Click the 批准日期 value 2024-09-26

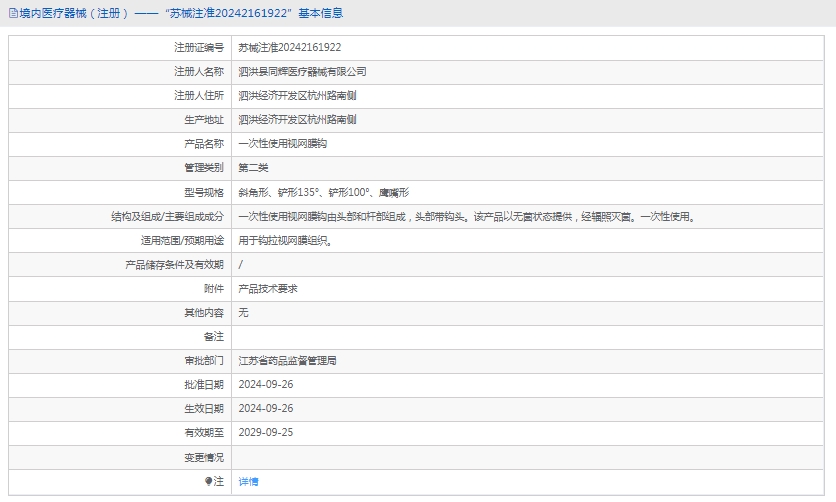point(266,384)
